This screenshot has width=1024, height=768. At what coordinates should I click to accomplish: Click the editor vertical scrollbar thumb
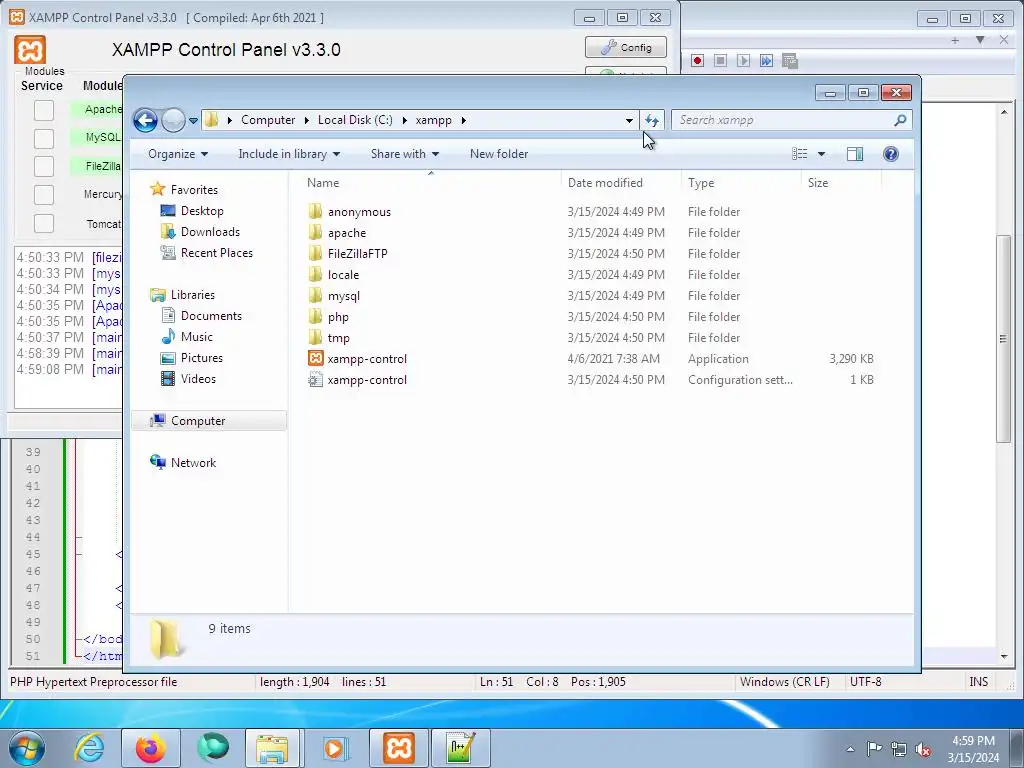pyautogui.click(x=1003, y=339)
